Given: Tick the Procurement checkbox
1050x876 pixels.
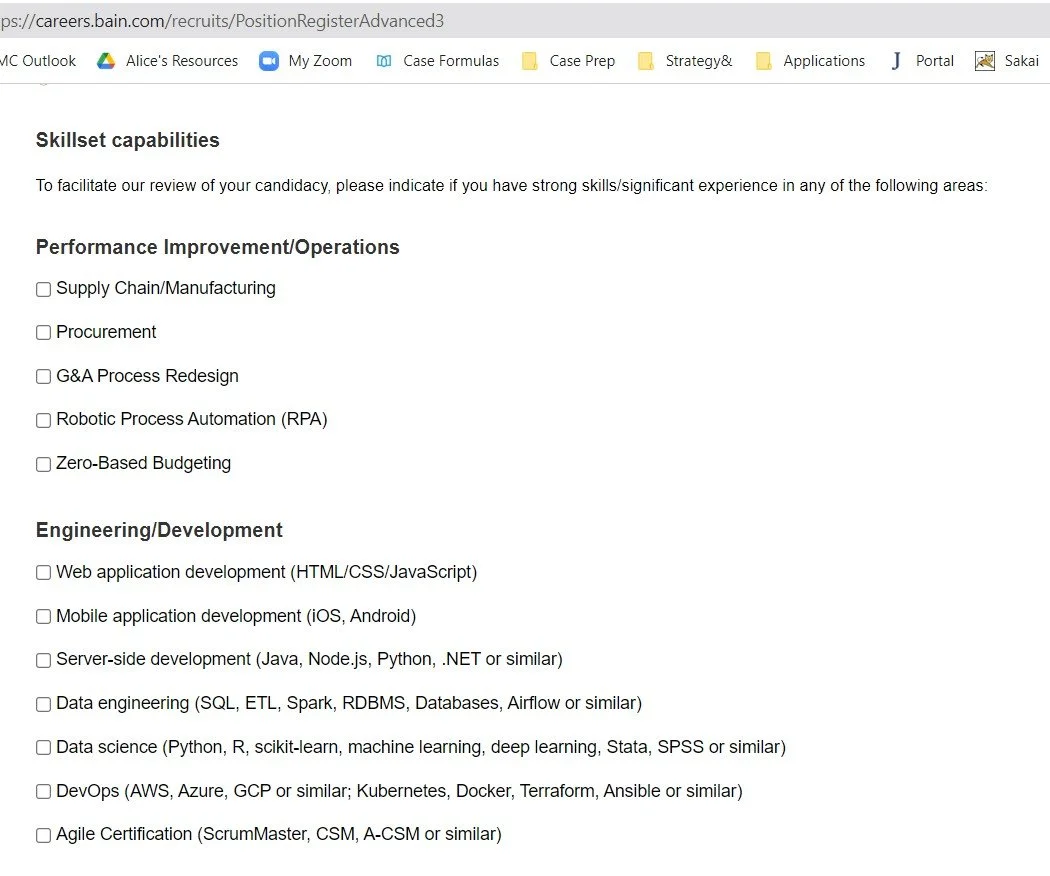Looking at the screenshot, I should tap(44, 333).
